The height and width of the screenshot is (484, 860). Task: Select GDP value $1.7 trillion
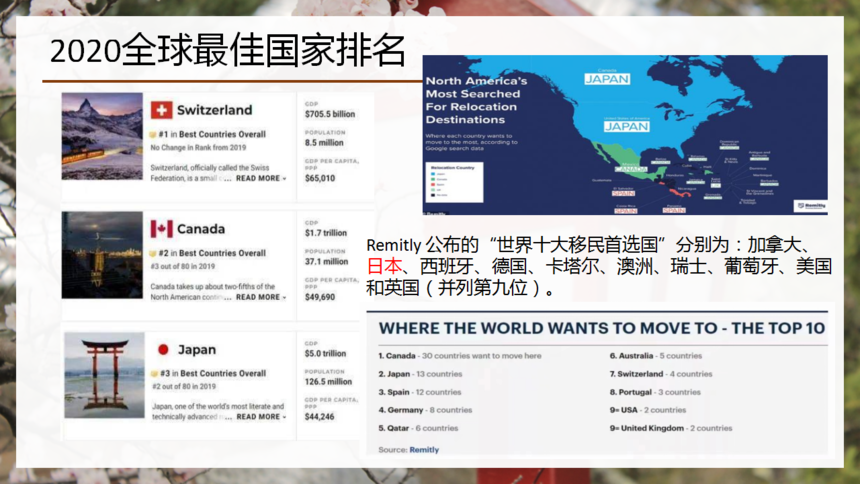(326, 233)
